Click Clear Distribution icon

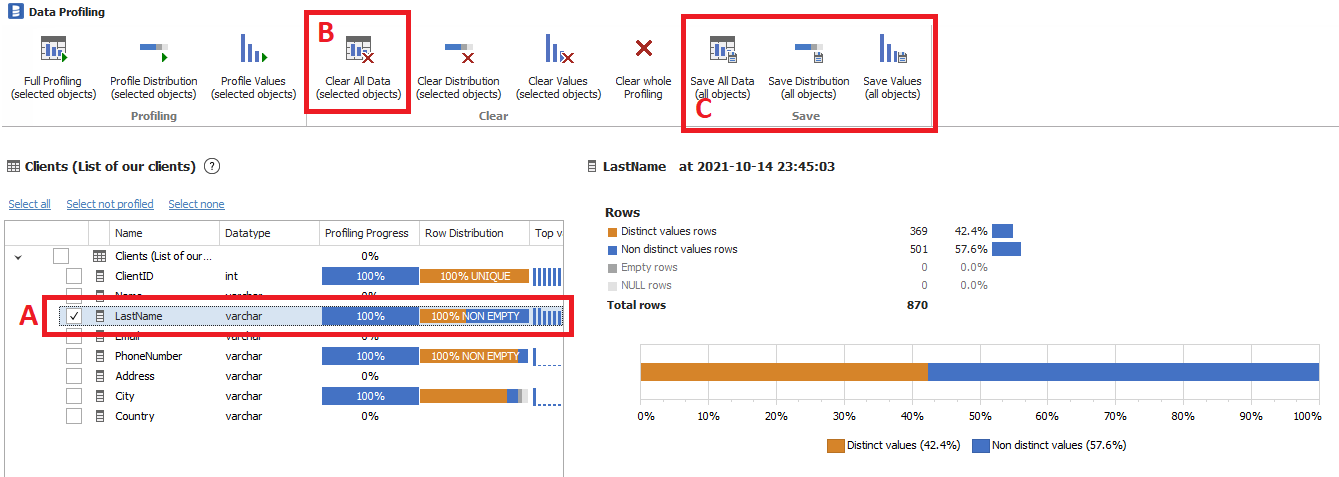pyautogui.click(x=458, y=50)
